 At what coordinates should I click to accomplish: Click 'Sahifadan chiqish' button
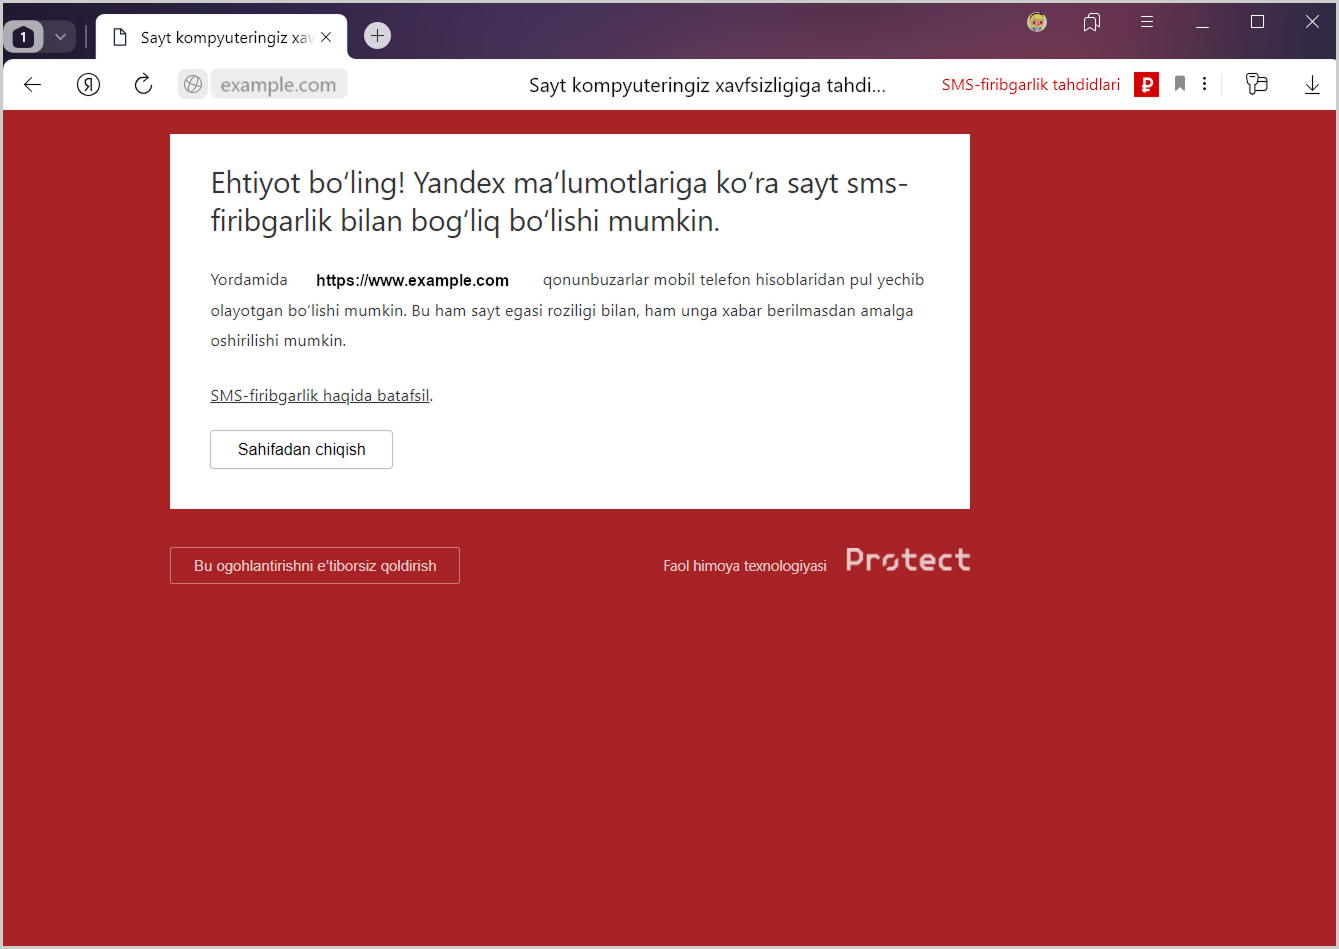click(x=301, y=450)
